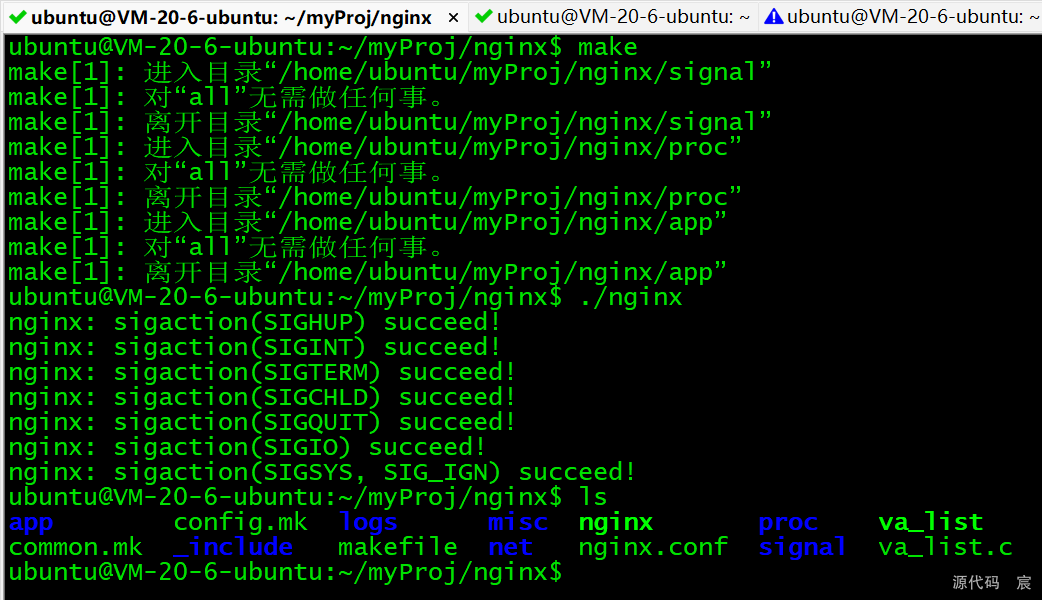Click the make line leaving /nginx/app directory
Image resolution: width=1042 pixels, height=600 pixels.
point(367,272)
